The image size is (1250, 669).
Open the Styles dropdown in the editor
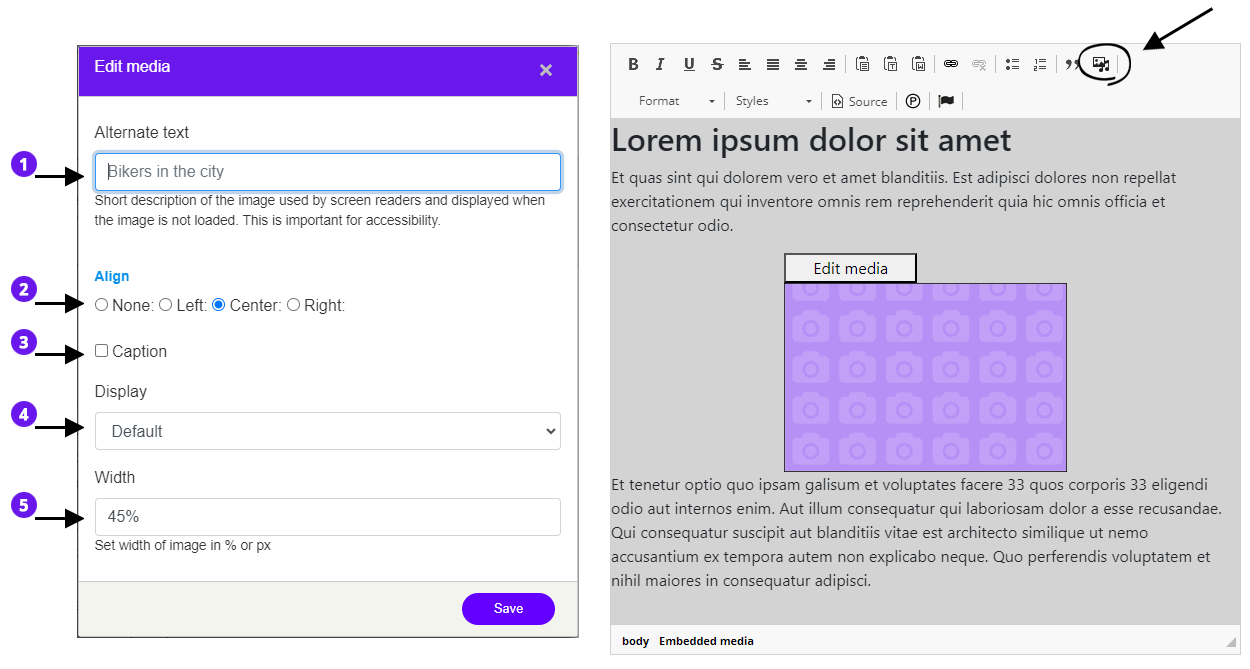(x=774, y=101)
